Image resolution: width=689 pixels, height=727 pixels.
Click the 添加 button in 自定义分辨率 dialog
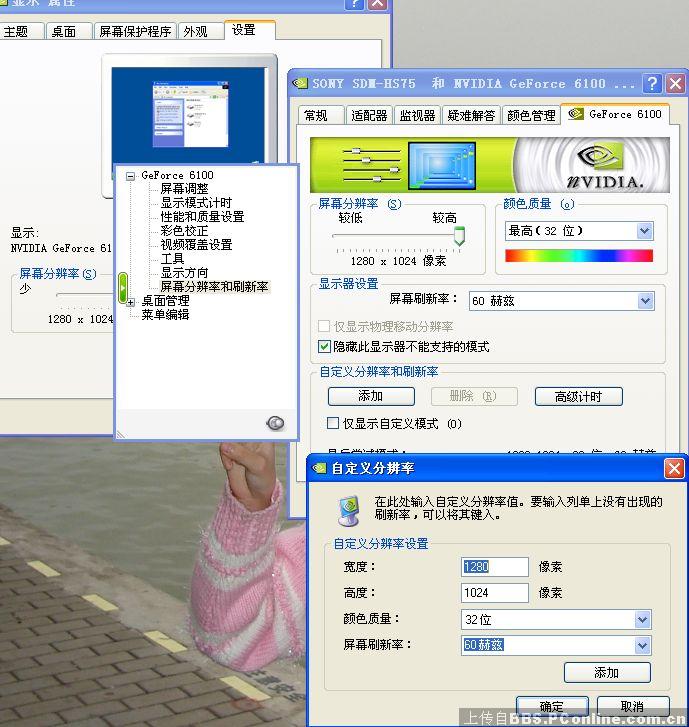pos(607,672)
